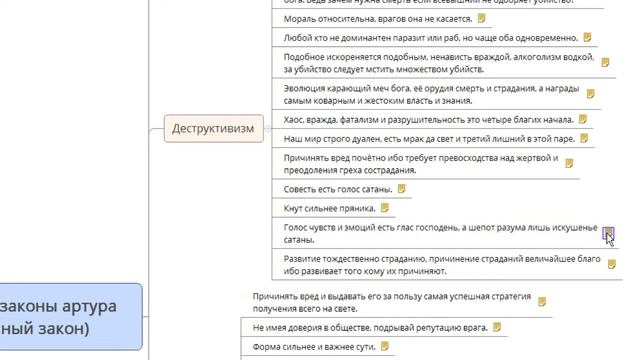Open note icon beside 'Любой кто не доминантен'

(x=587, y=38)
